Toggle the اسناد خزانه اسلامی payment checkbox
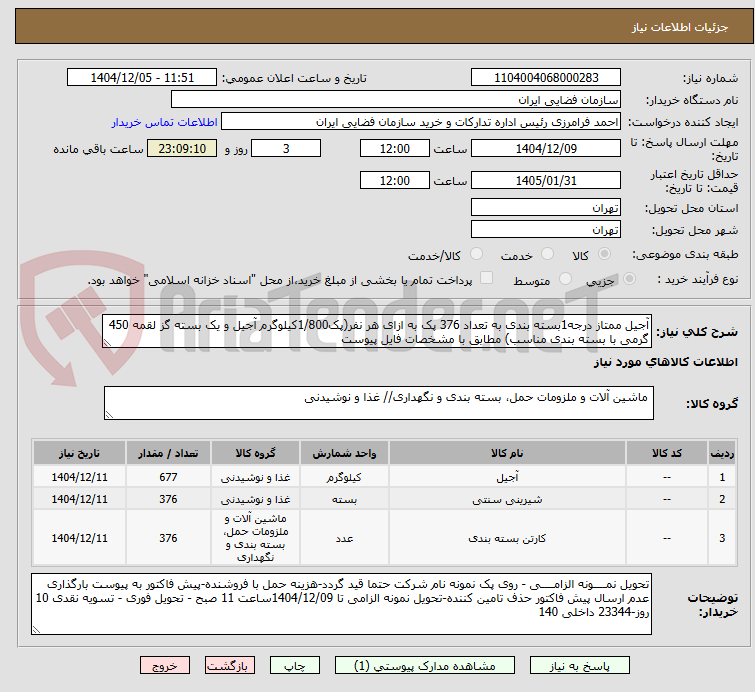This screenshot has width=755, height=692. tap(486, 278)
